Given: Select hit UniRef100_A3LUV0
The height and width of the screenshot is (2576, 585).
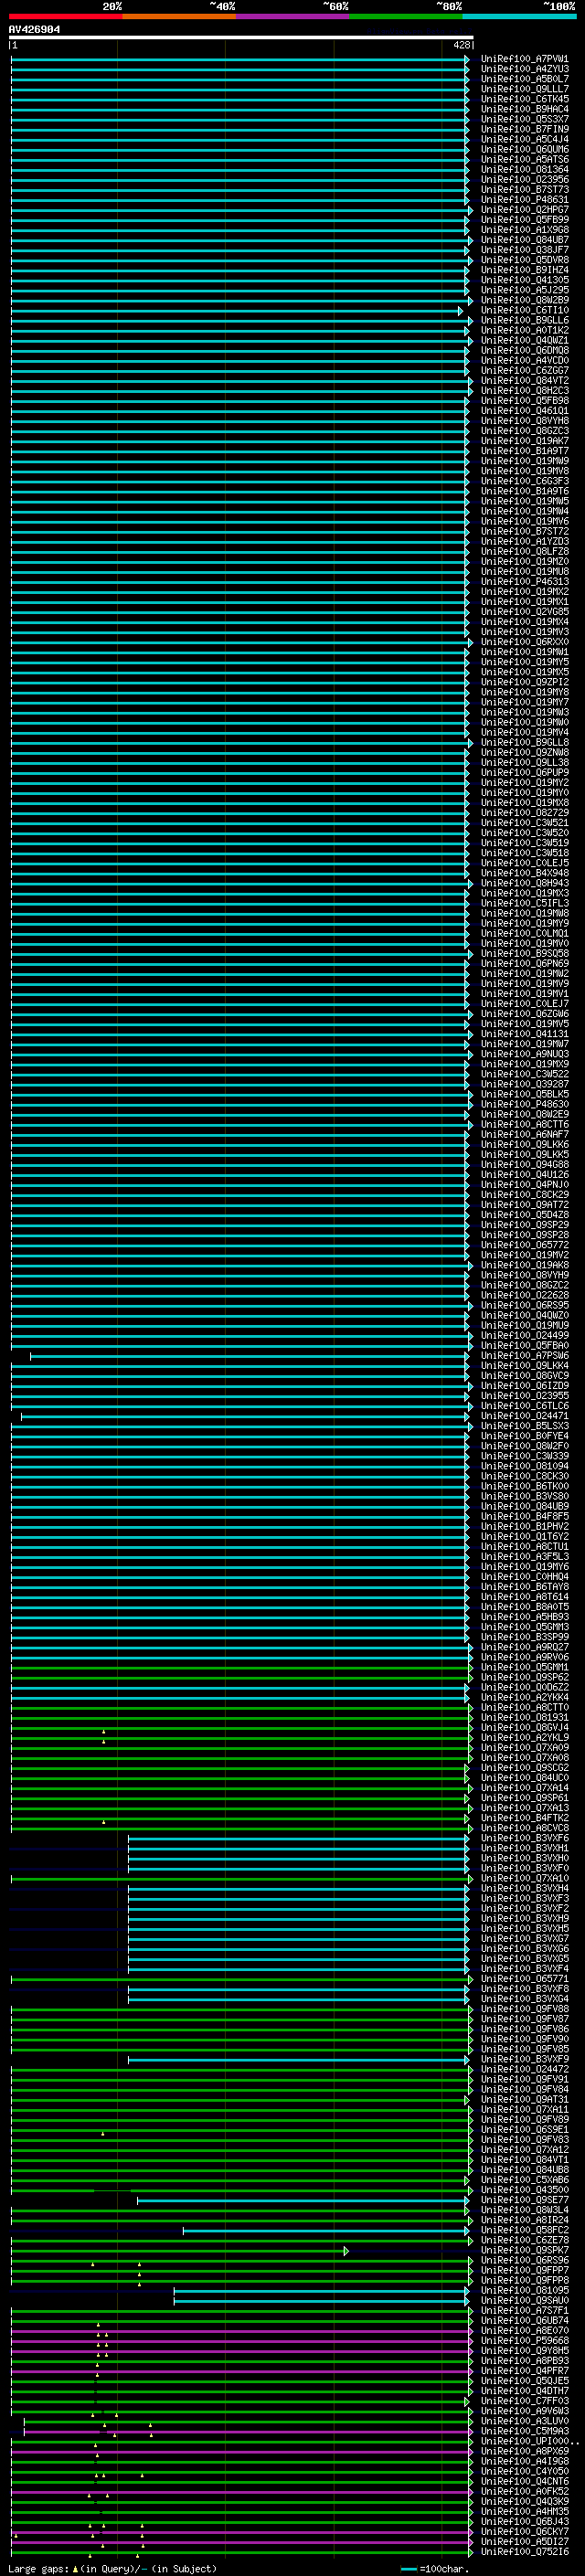Looking at the screenshot, I should [525, 2420].
